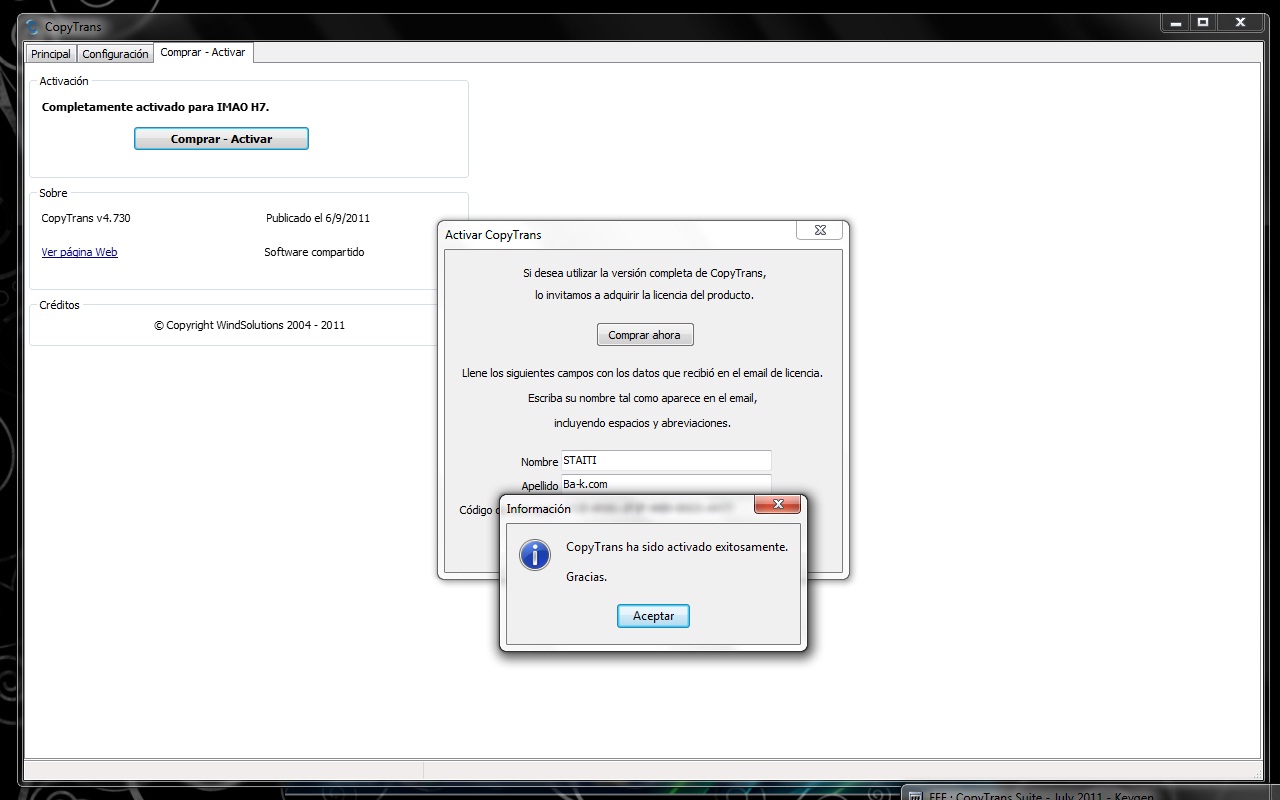The height and width of the screenshot is (800, 1280).
Task: Select 'CopyTrans ha sido activado exitosamente.' message
Action: click(677, 547)
